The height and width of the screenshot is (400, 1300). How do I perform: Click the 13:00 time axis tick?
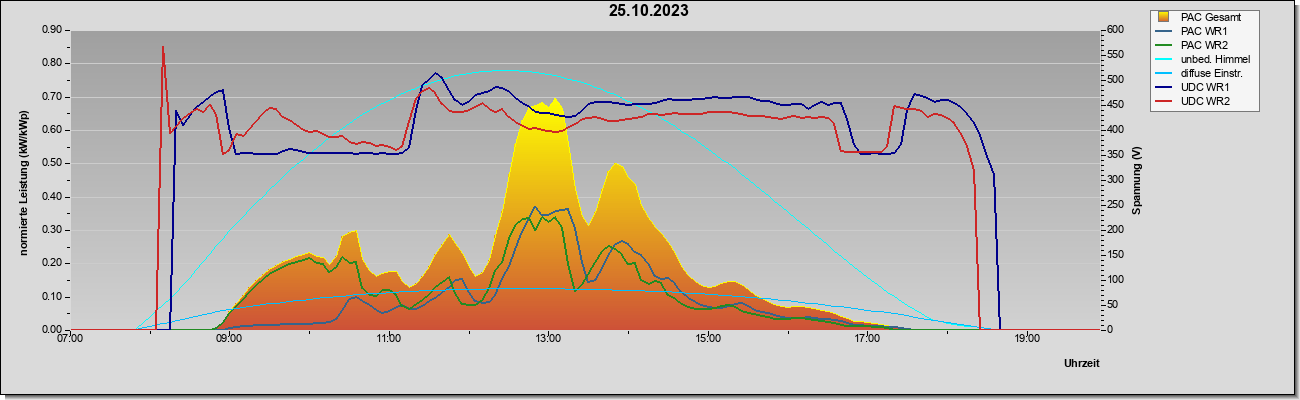tap(549, 338)
